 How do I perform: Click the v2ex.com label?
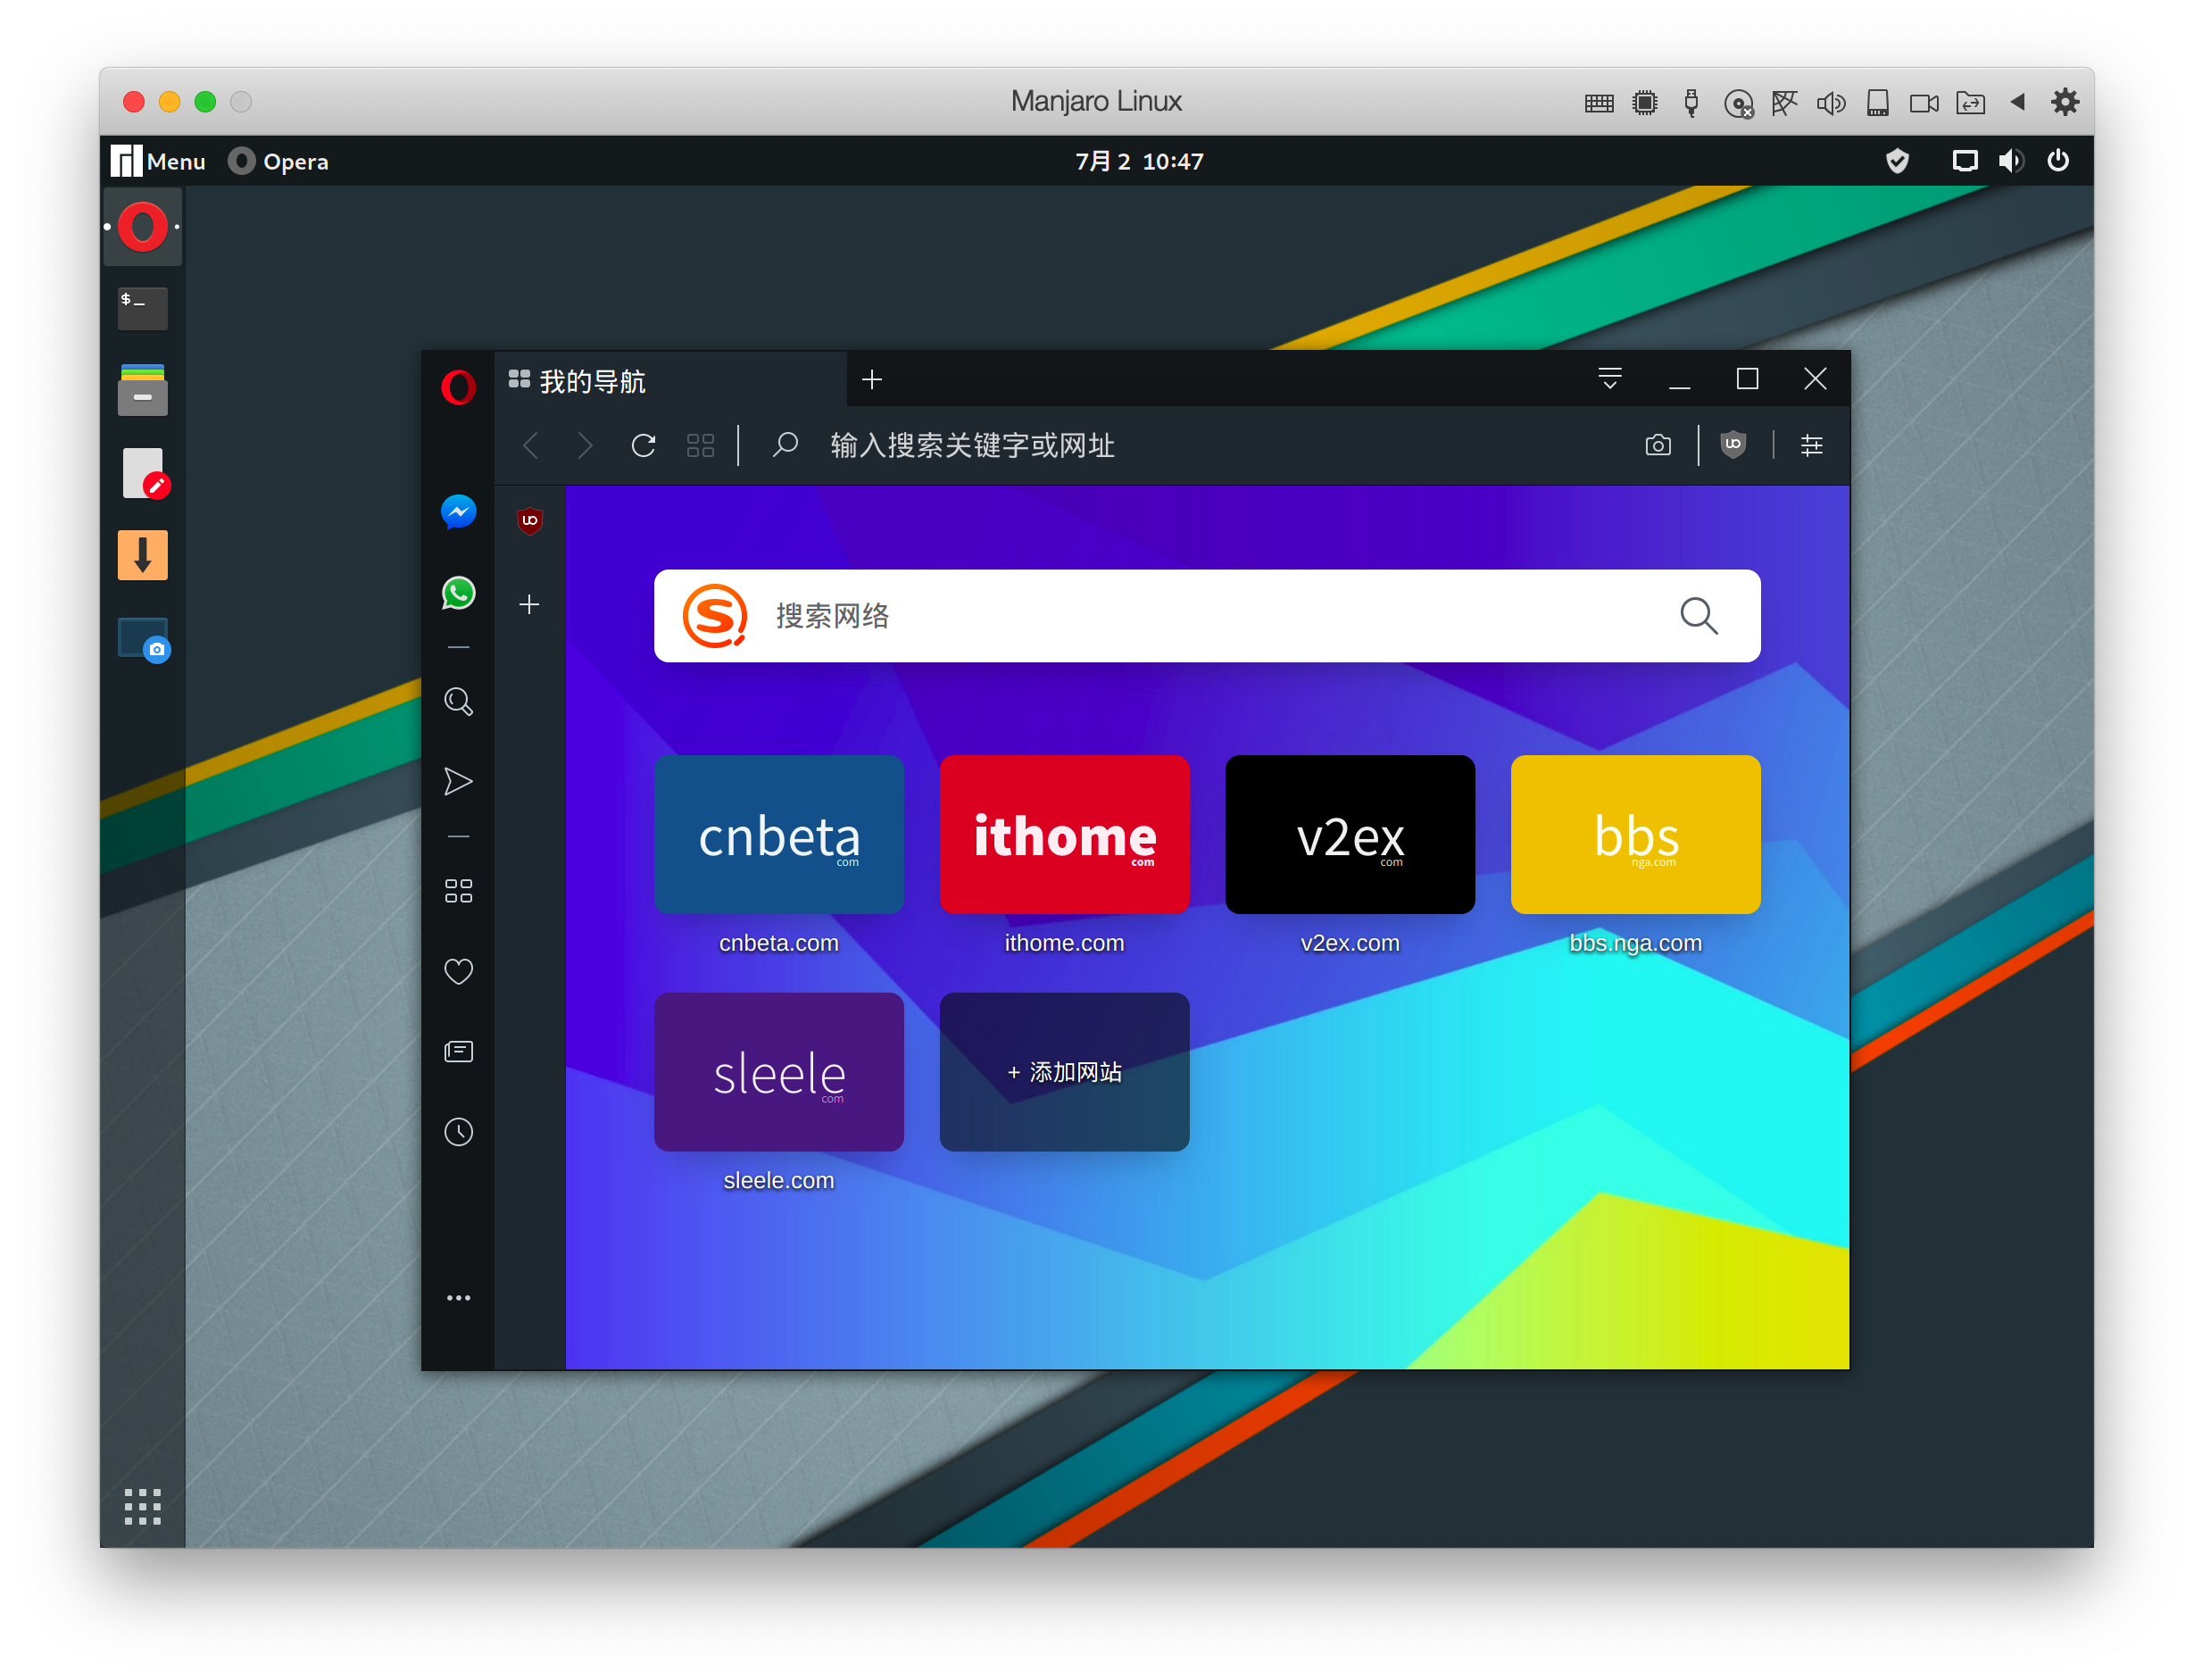coord(1350,943)
